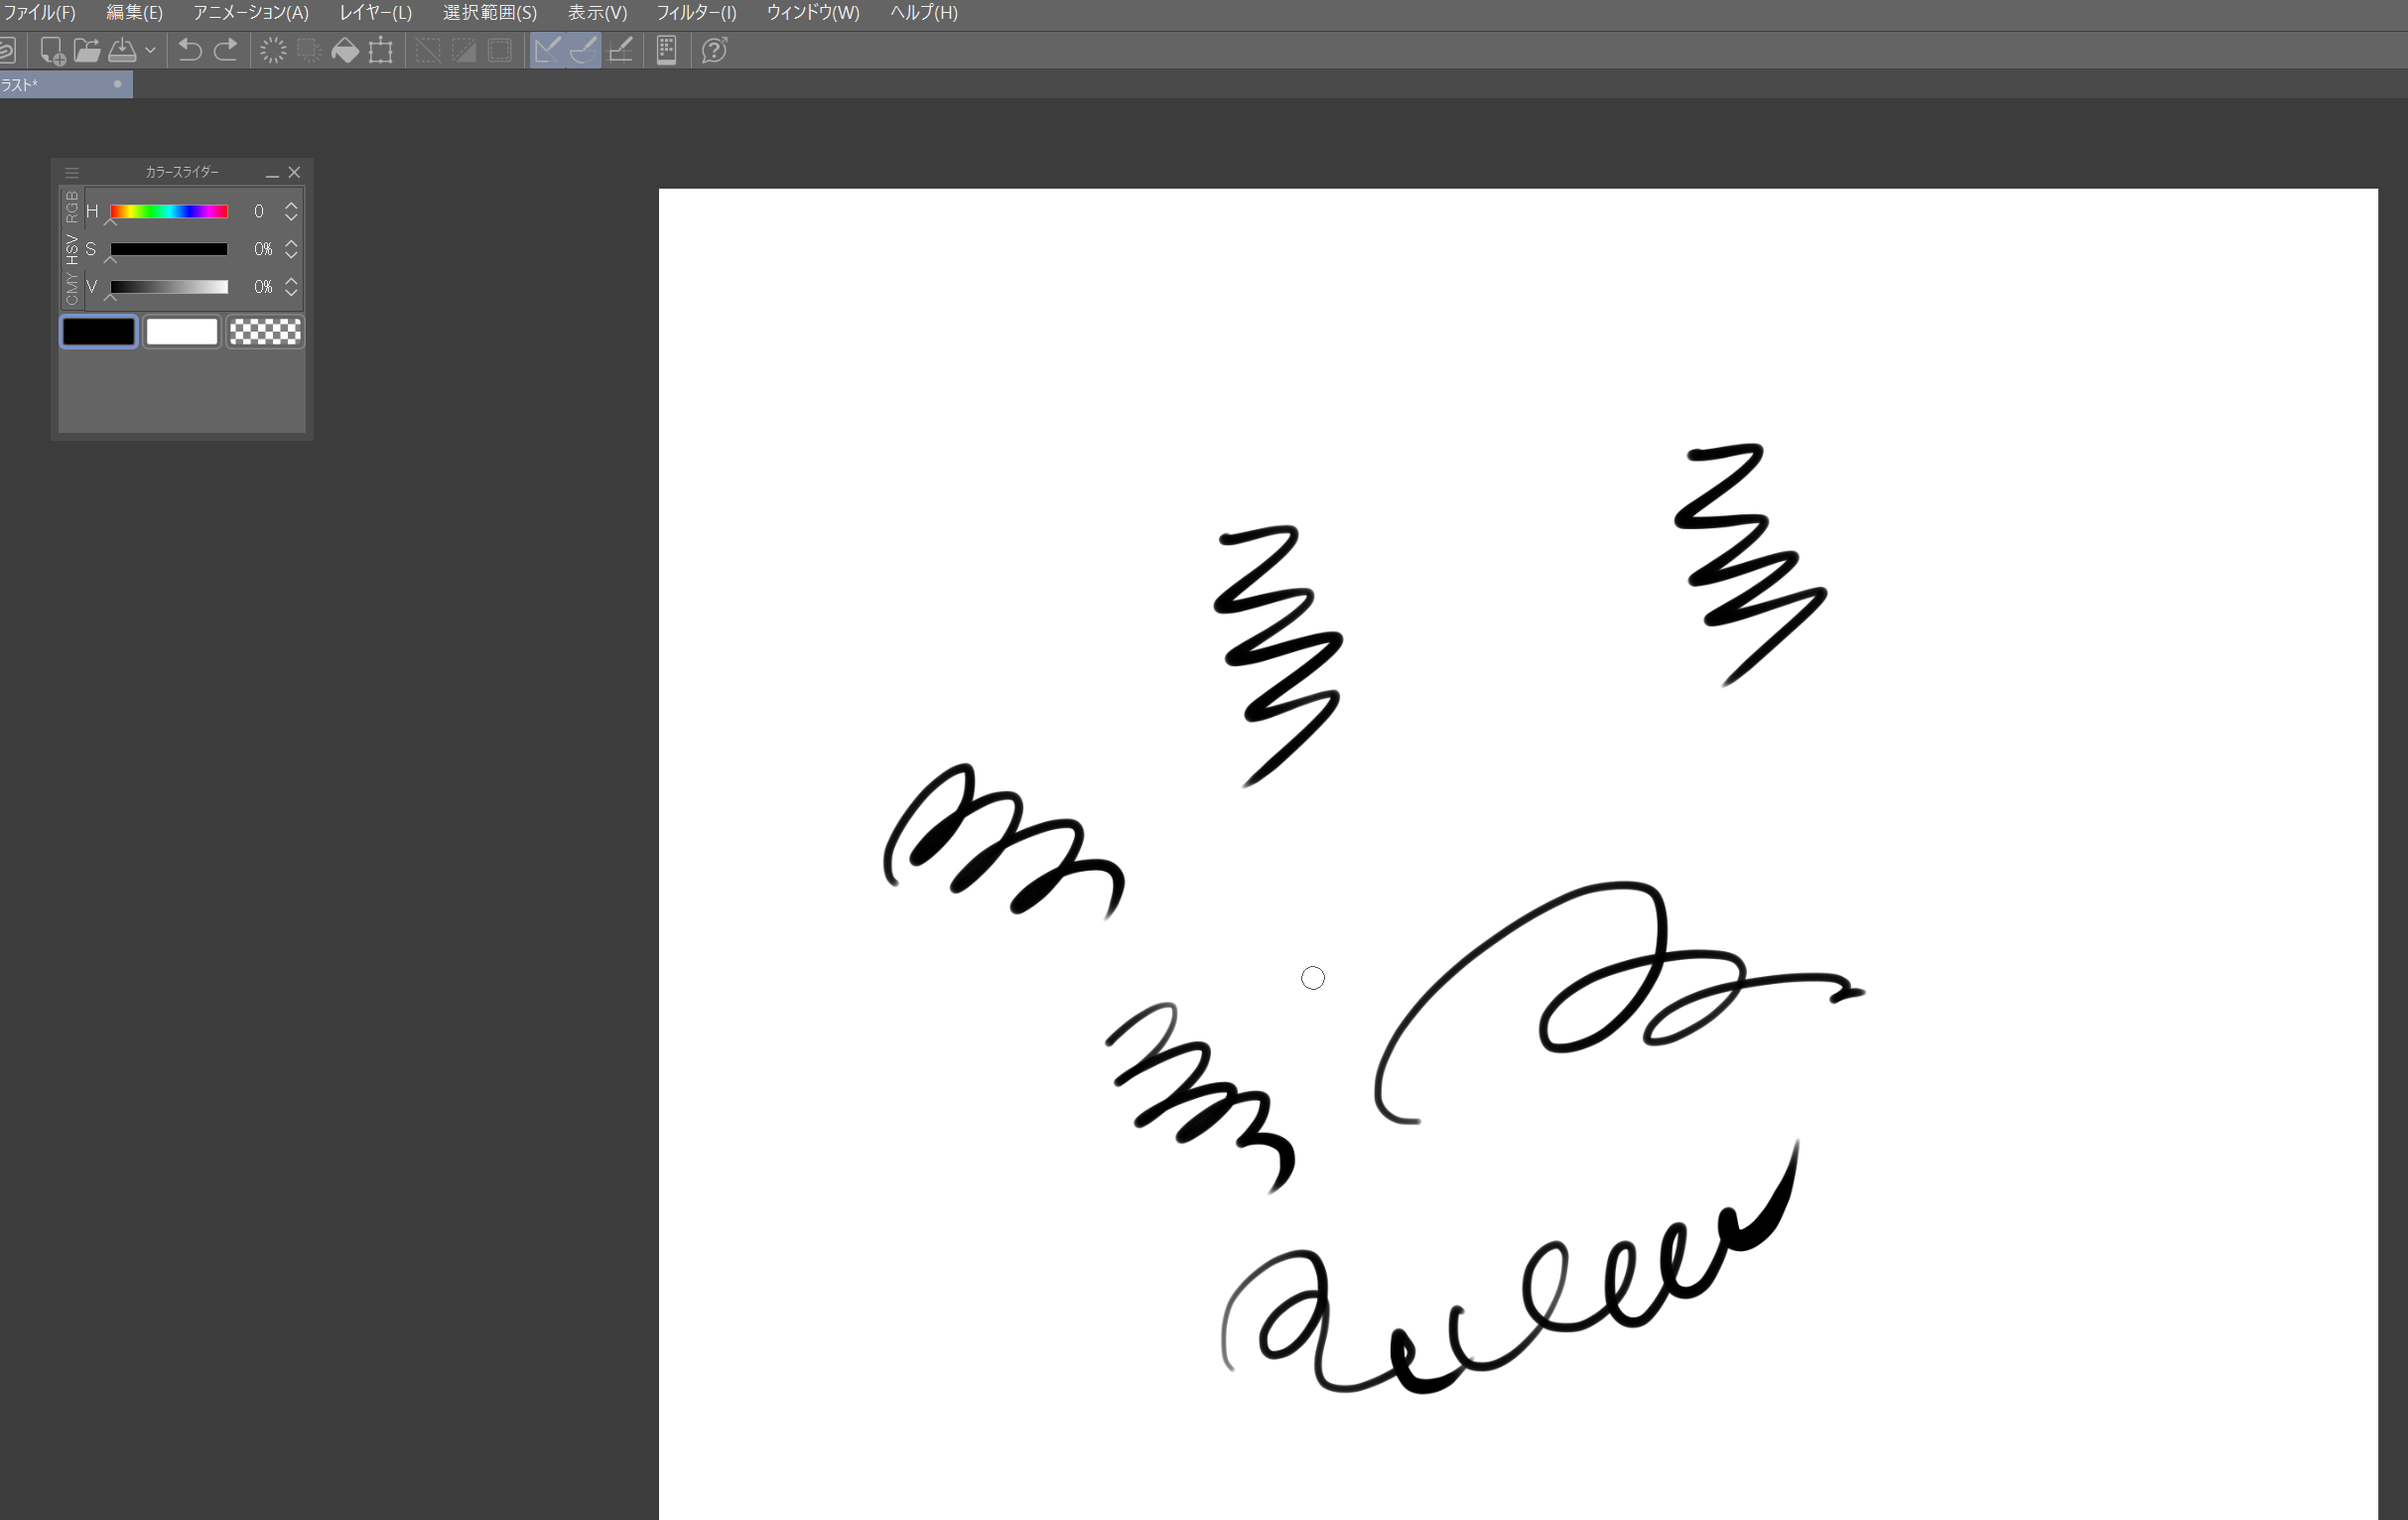This screenshot has width=2408, height=1520.
Task: Disable the snap to ruler toggle
Action: 545,50
